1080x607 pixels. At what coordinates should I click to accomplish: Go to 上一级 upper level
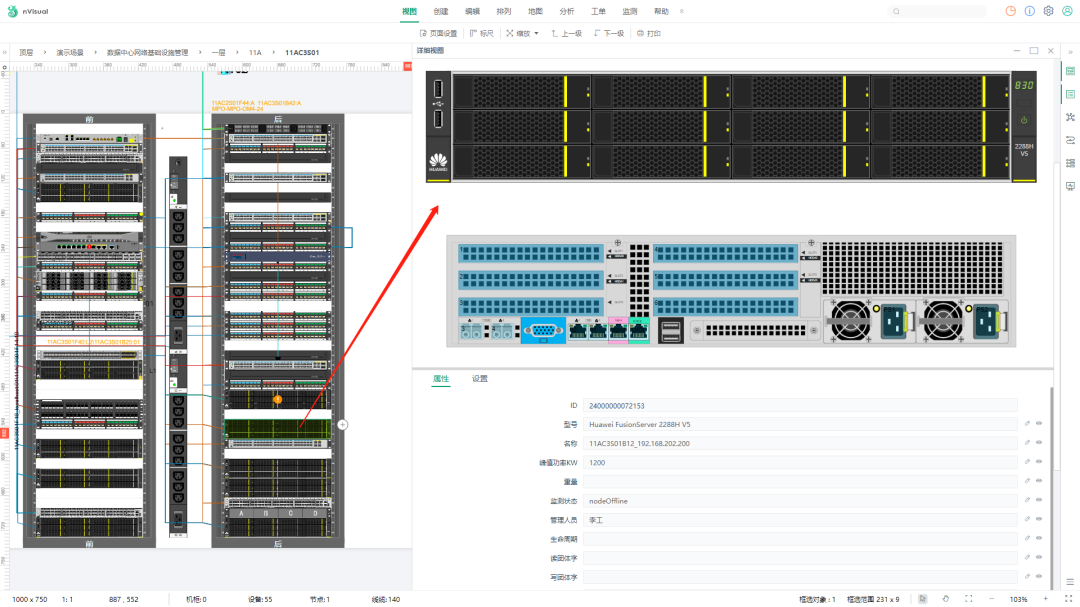[566, 33]
